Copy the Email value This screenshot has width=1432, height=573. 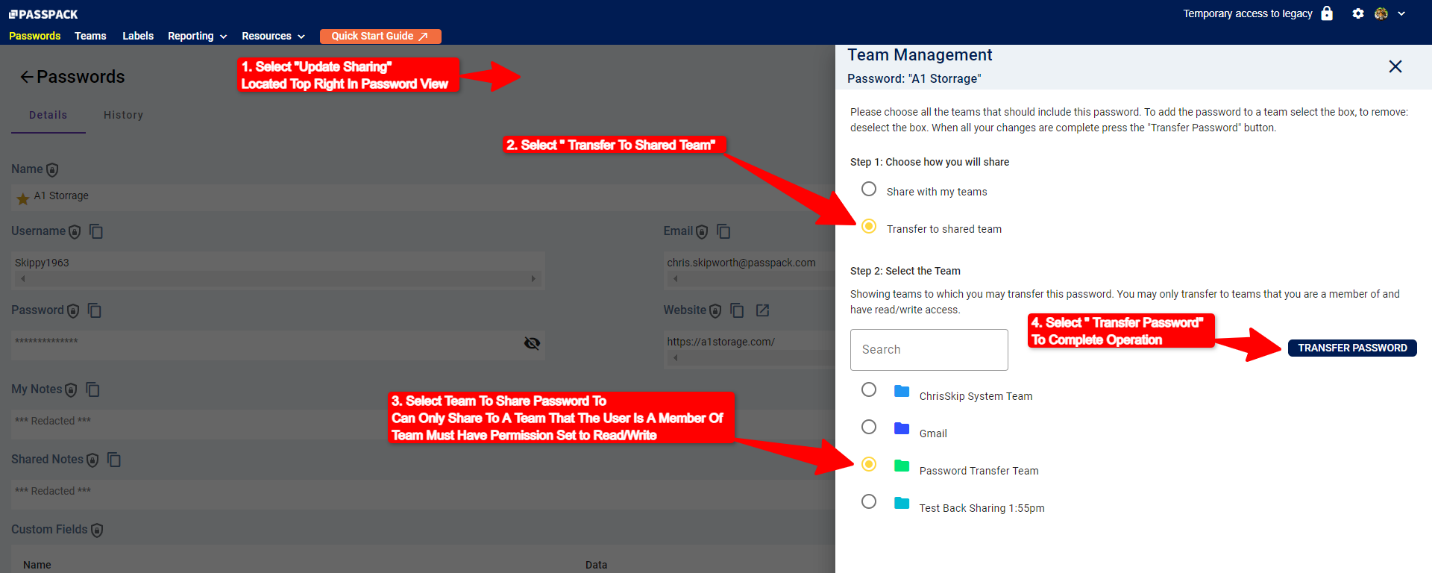click(724, 232)
